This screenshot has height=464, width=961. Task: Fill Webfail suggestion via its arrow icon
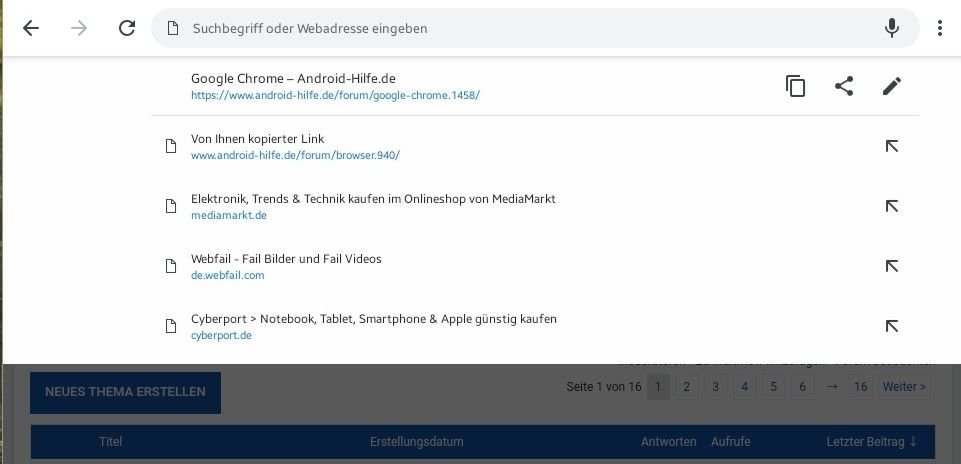892,266
